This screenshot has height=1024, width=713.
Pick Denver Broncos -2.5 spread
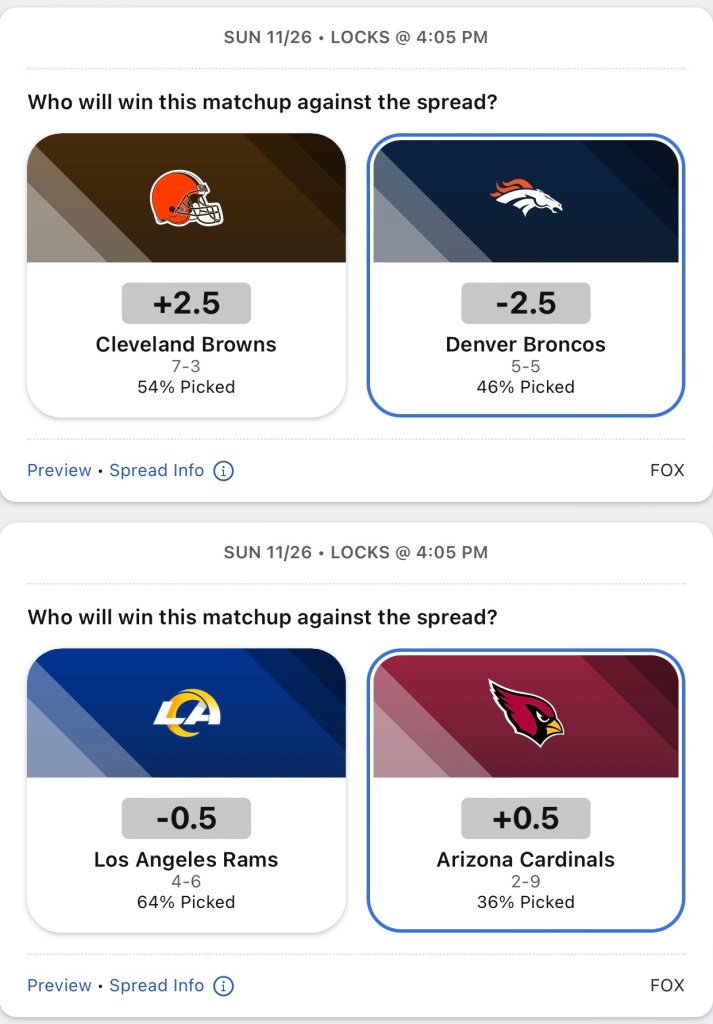[x=526, y=303]
